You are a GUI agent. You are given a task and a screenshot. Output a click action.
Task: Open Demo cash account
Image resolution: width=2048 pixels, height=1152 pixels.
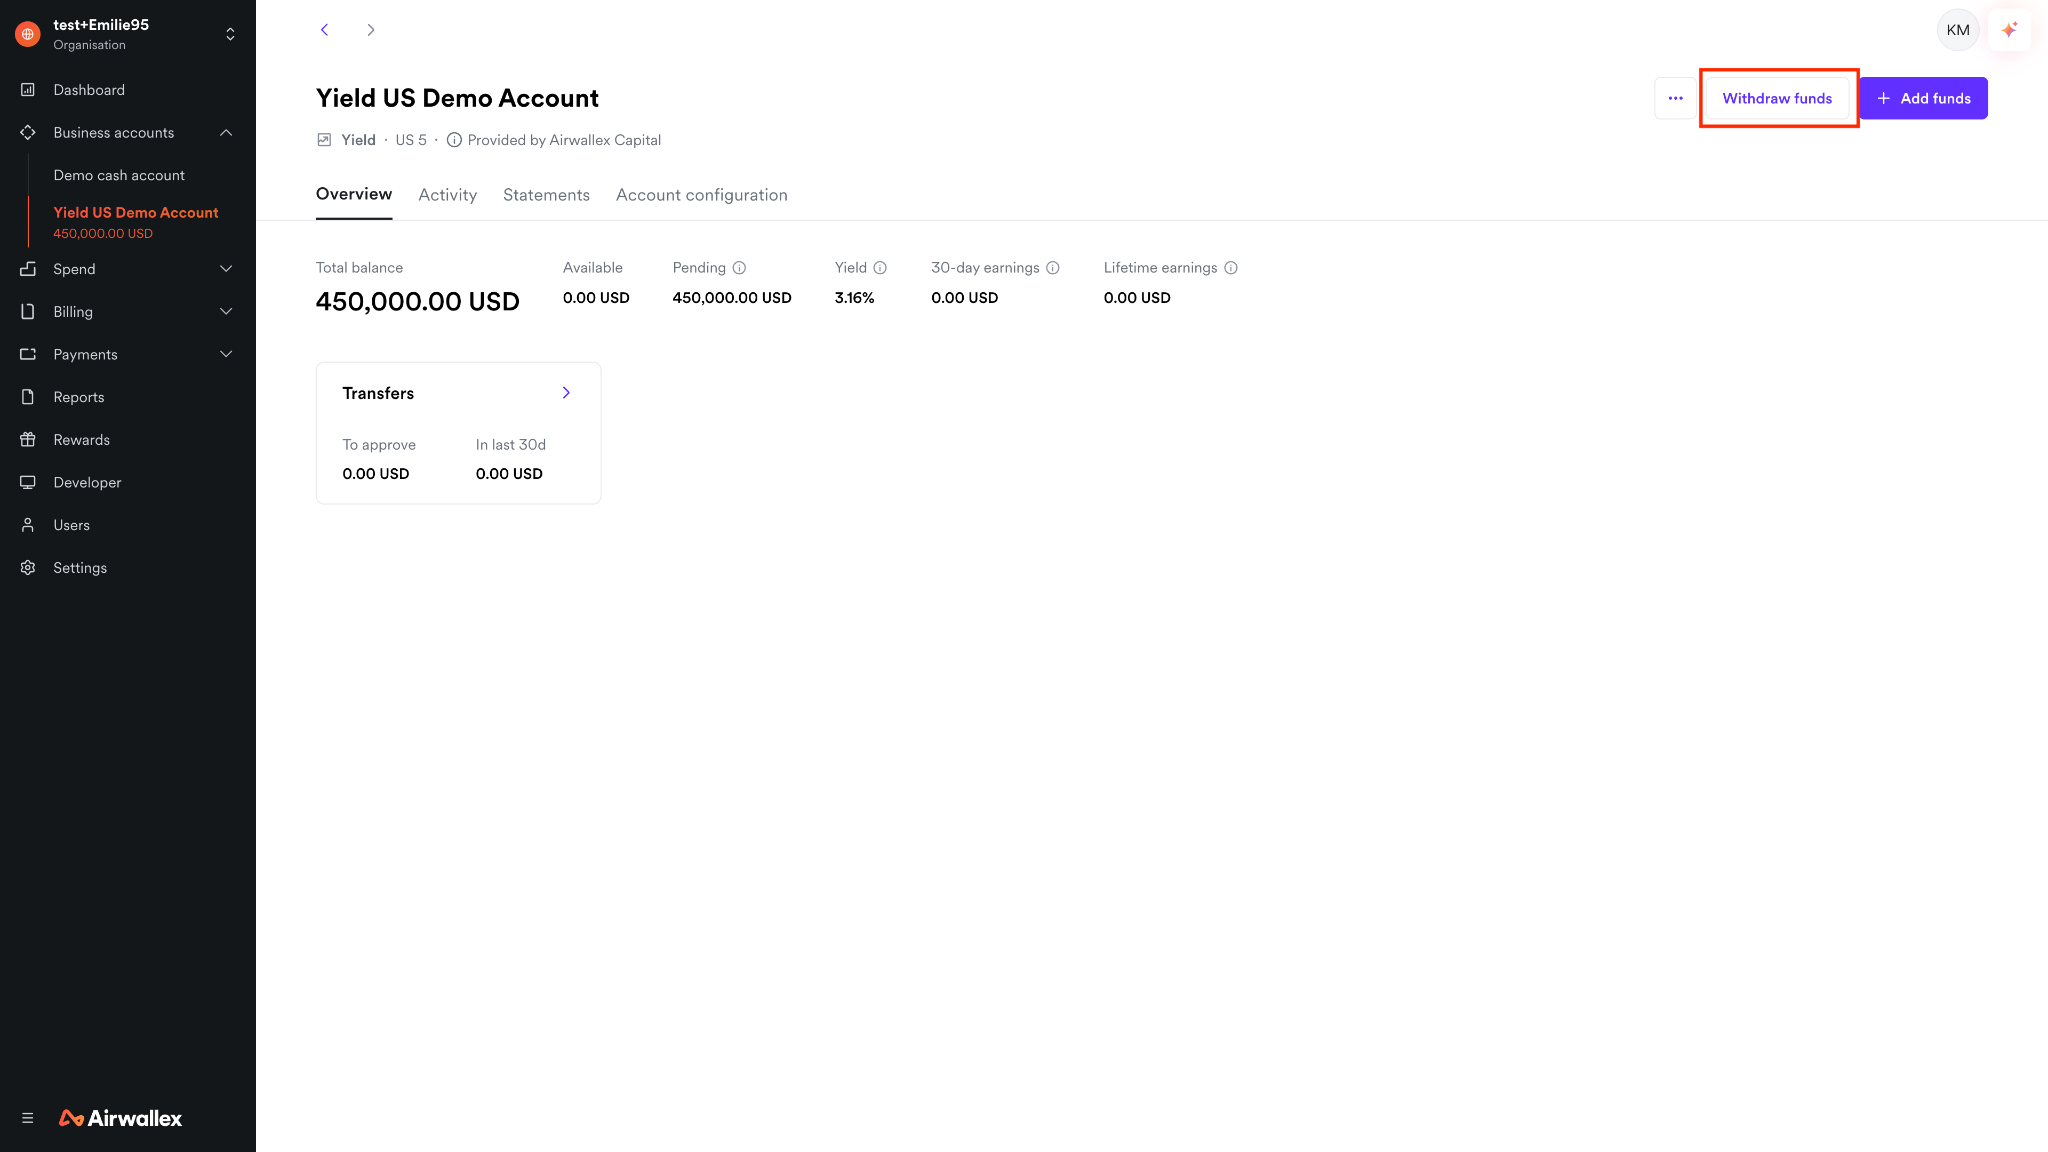[119, 175]
